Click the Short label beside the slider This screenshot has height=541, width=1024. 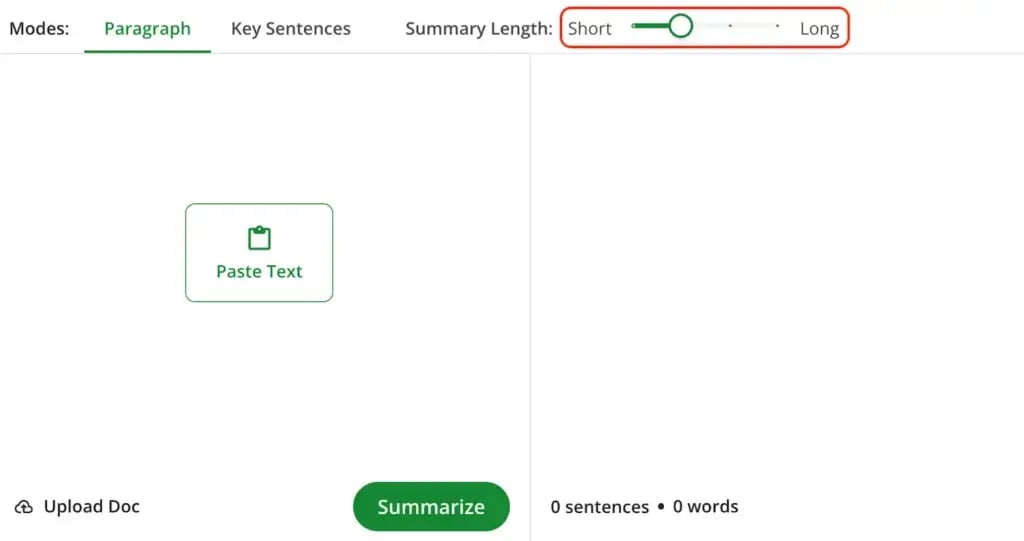point(589,28)
